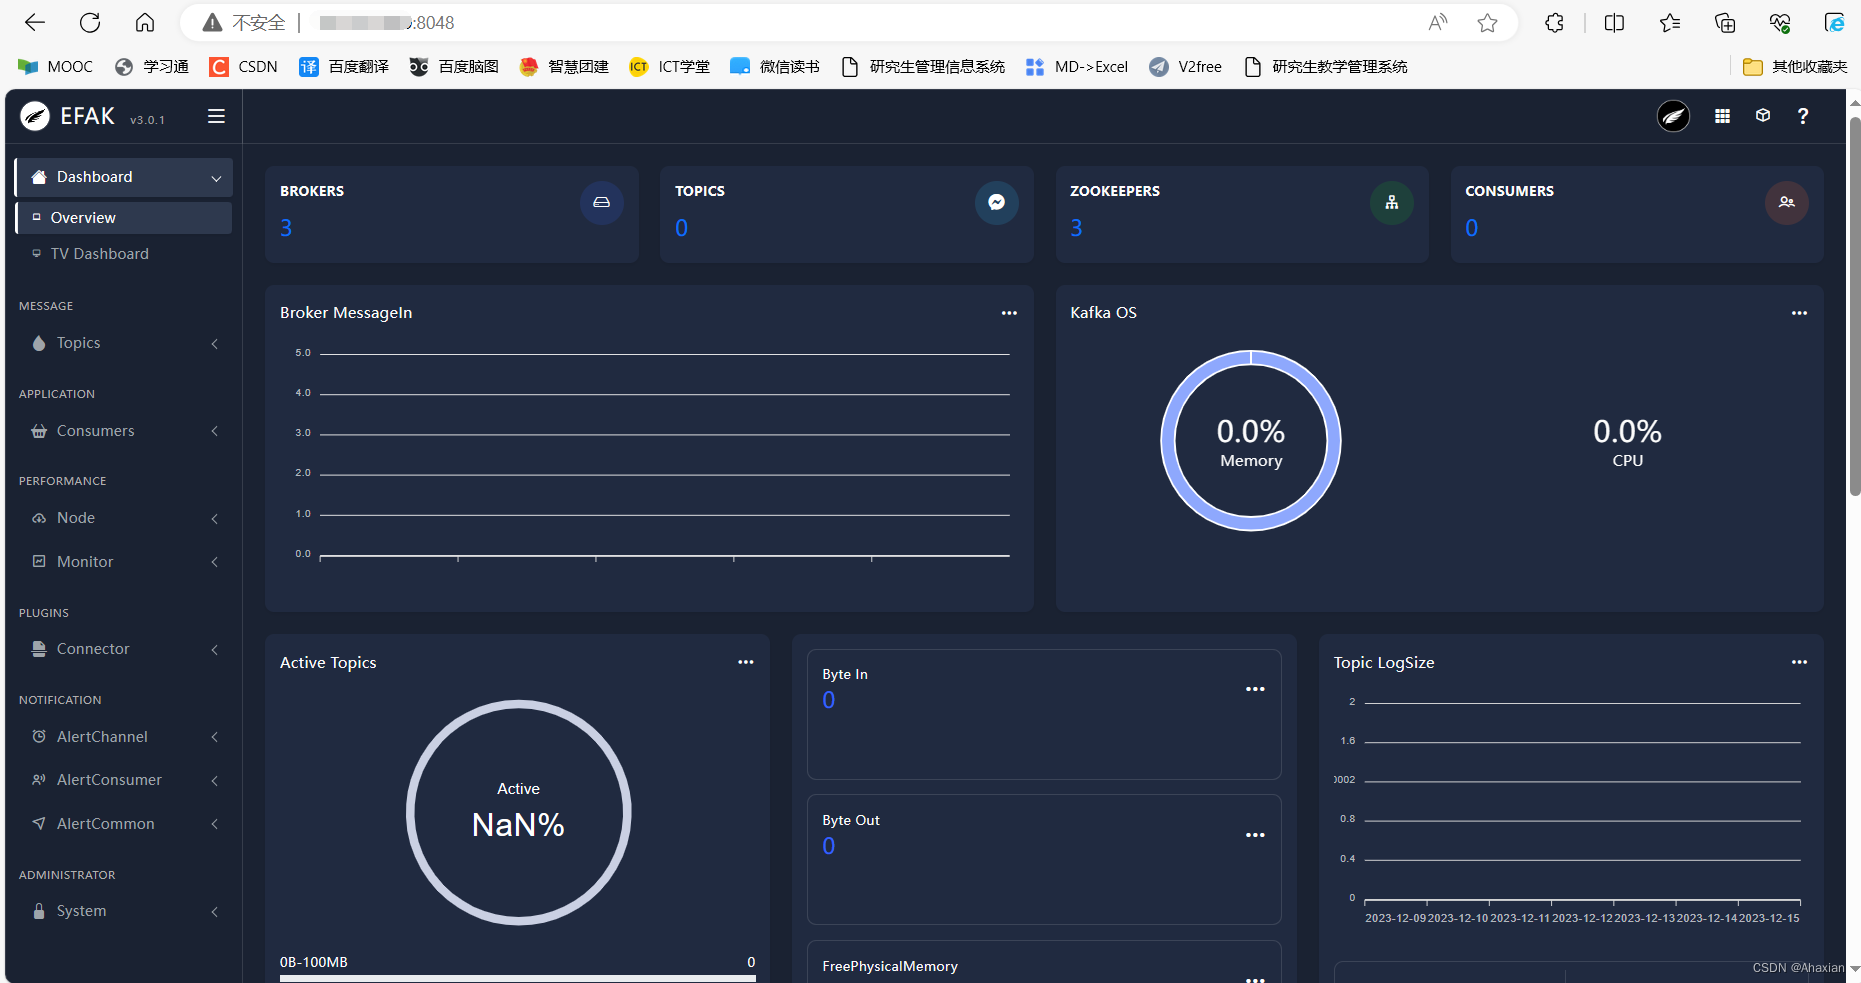Expand the Node sidebar menu
Image resolution: width=1861 pixels, height=983 pixels.
click(x=124, y=518)
